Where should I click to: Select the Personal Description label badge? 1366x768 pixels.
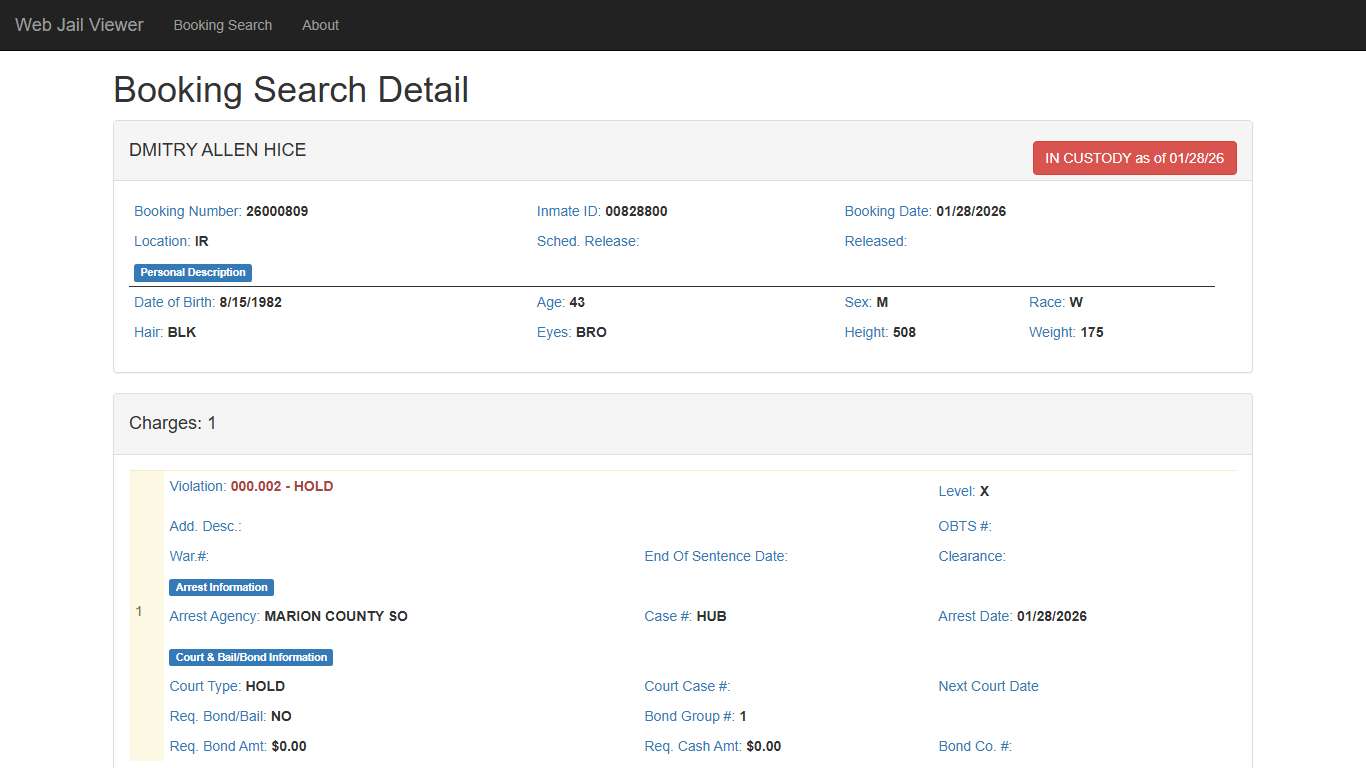point(193,272)
